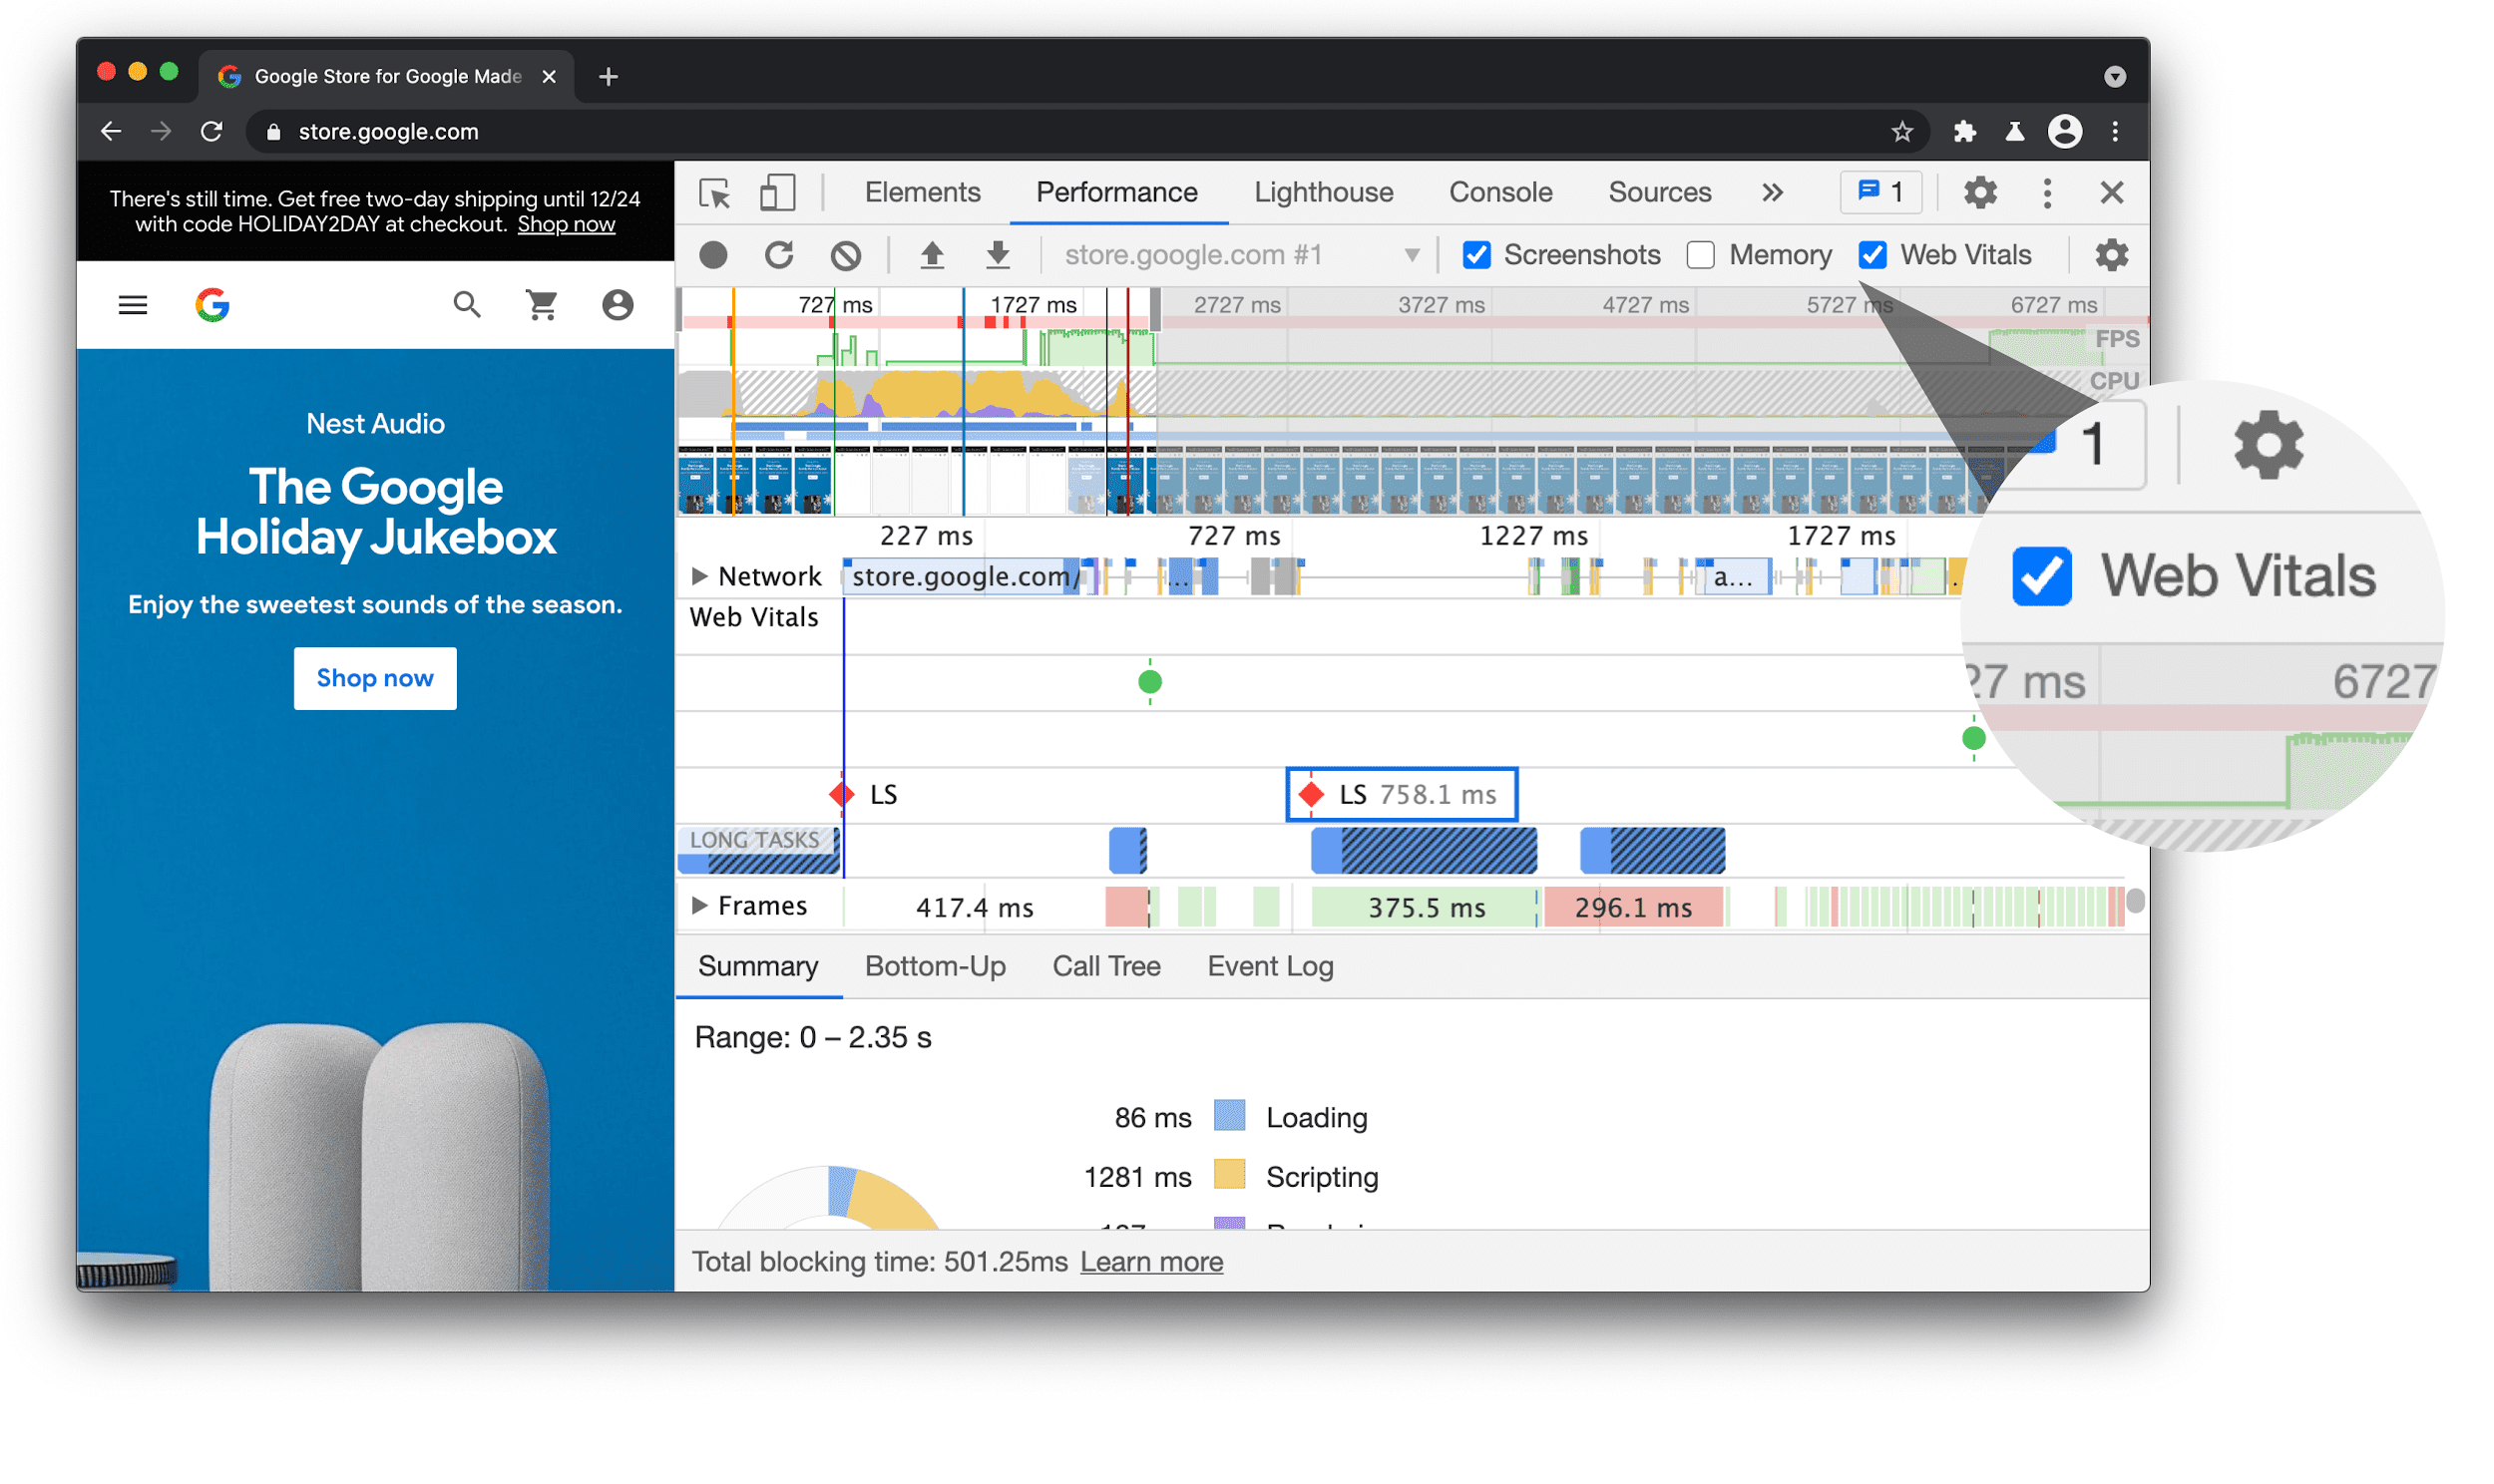Toggle the Memory checkbox on
The height and width of the screenshot is (1484, 2494).
point(1699,252)
